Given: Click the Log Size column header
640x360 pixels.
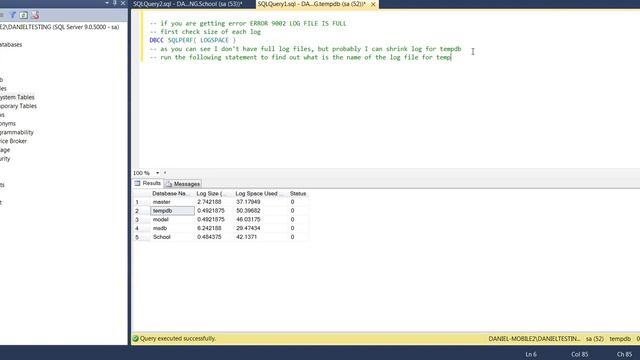Looking at the screenshot, I should [213, 193].
